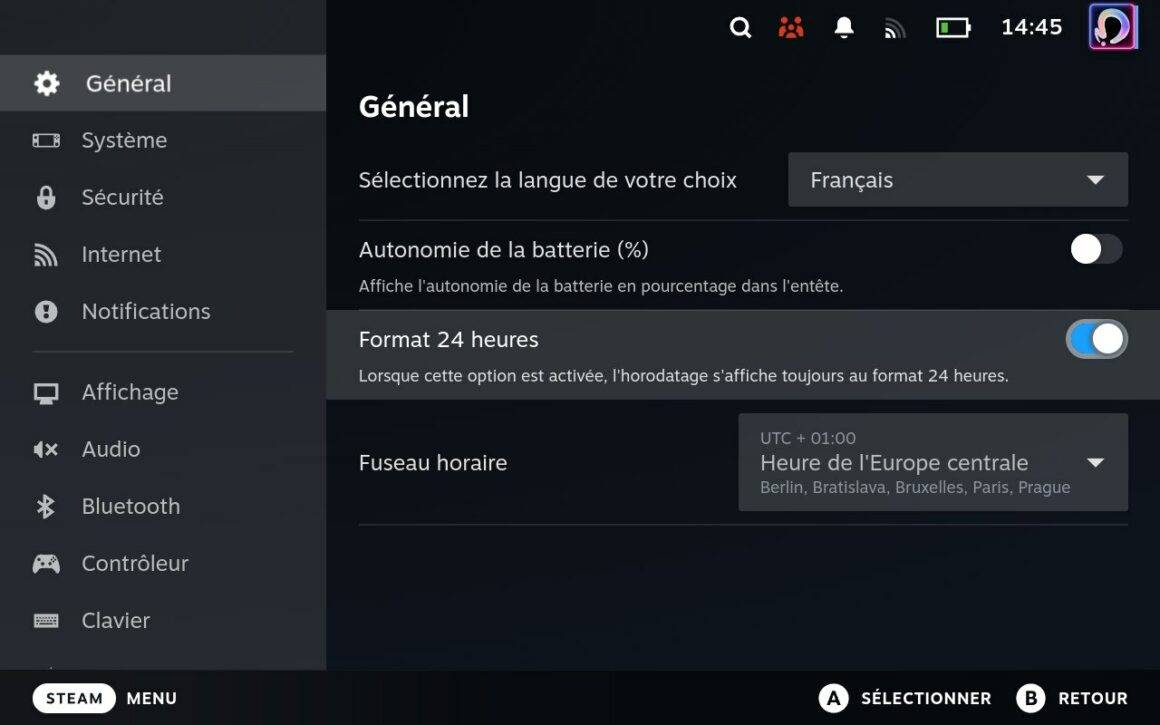Screen dimensions: 1160x725
Task: Click the Wi-Fi signal status icon
Action: pos(894,28)
